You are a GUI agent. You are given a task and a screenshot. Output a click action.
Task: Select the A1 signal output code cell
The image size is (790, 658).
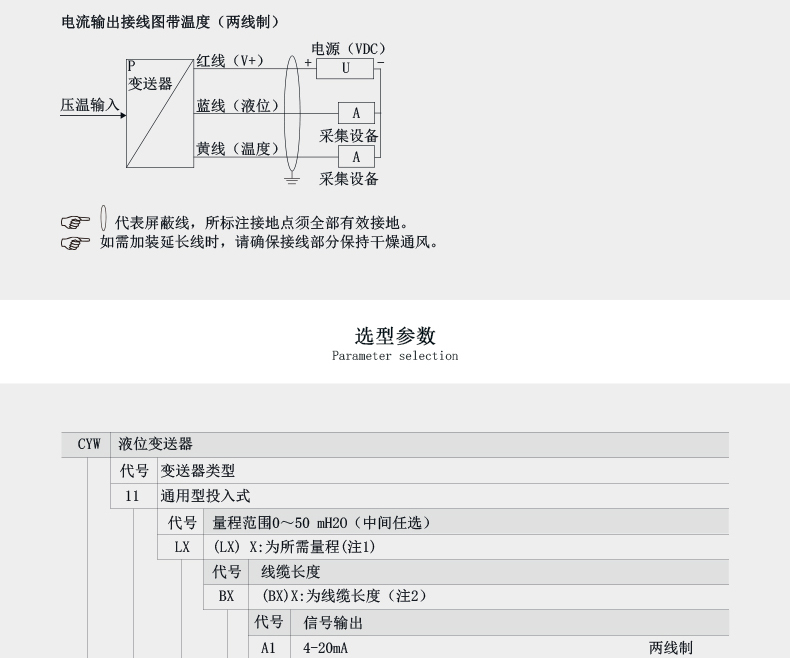point(268,648)
